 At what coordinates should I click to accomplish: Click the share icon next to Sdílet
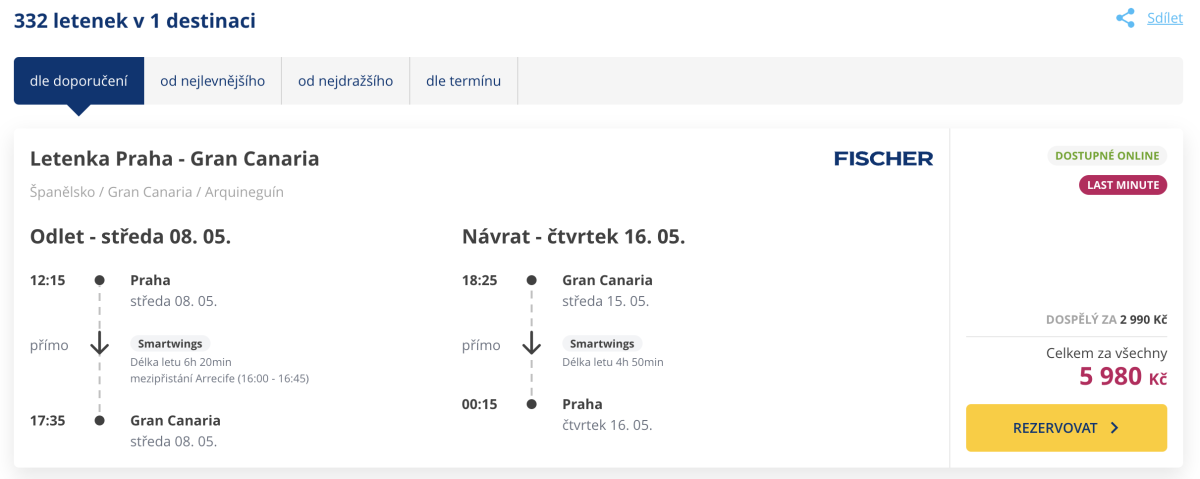point(1125,18)
